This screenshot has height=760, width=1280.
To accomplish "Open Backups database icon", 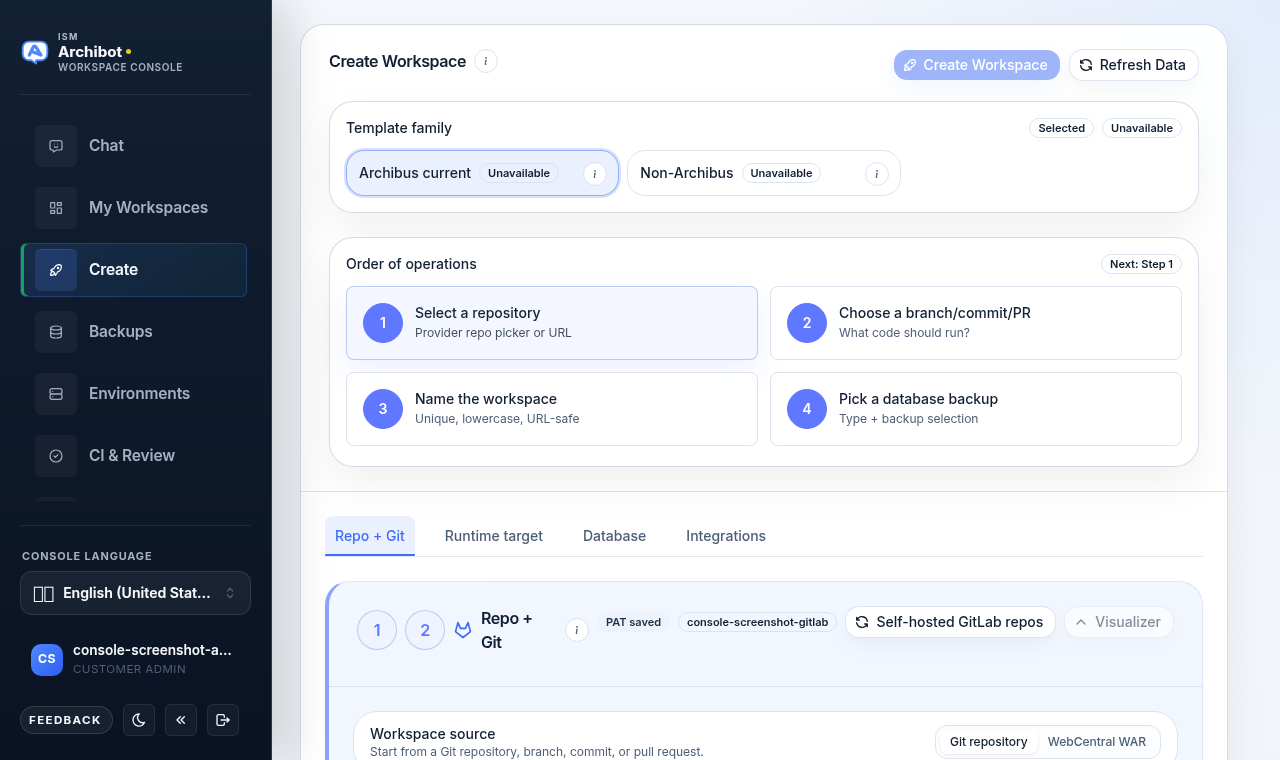I will point(56,332).
